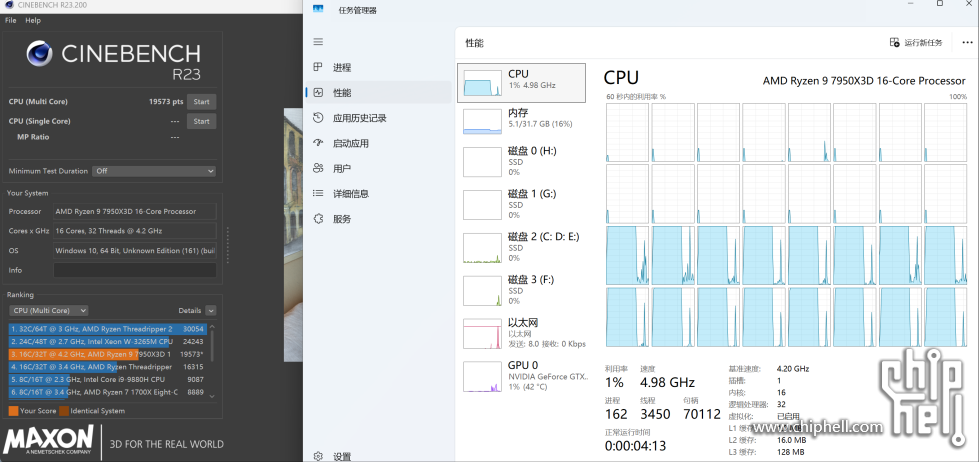Open the CPU (Multi Core) ranking dropdown
This screenshot has width=979, height=462.
coord(49,310)
